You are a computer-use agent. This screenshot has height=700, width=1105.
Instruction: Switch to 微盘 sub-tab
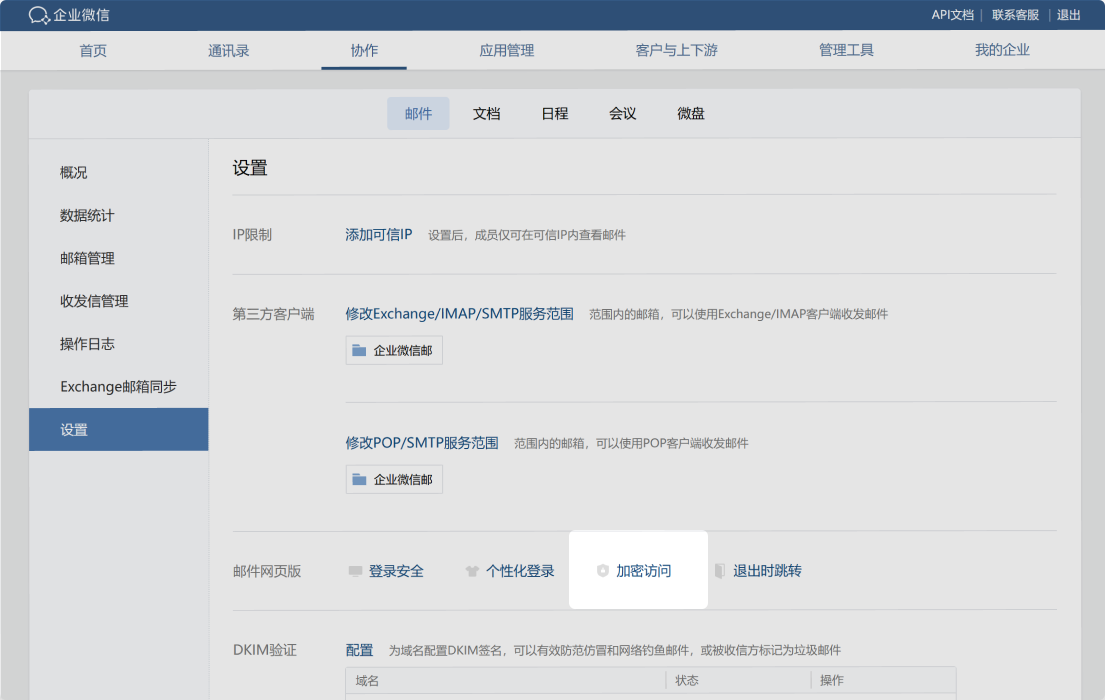tap(691, 113)
